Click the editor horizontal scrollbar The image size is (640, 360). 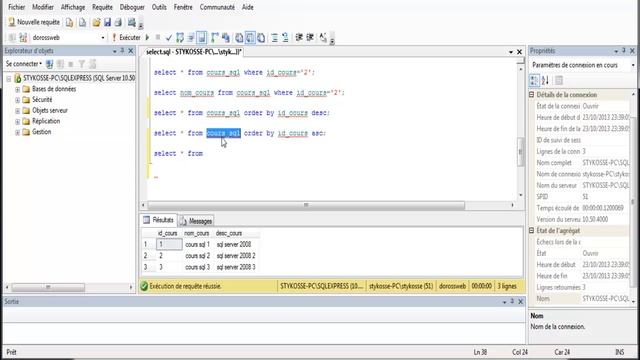click(x=306, y=205)
